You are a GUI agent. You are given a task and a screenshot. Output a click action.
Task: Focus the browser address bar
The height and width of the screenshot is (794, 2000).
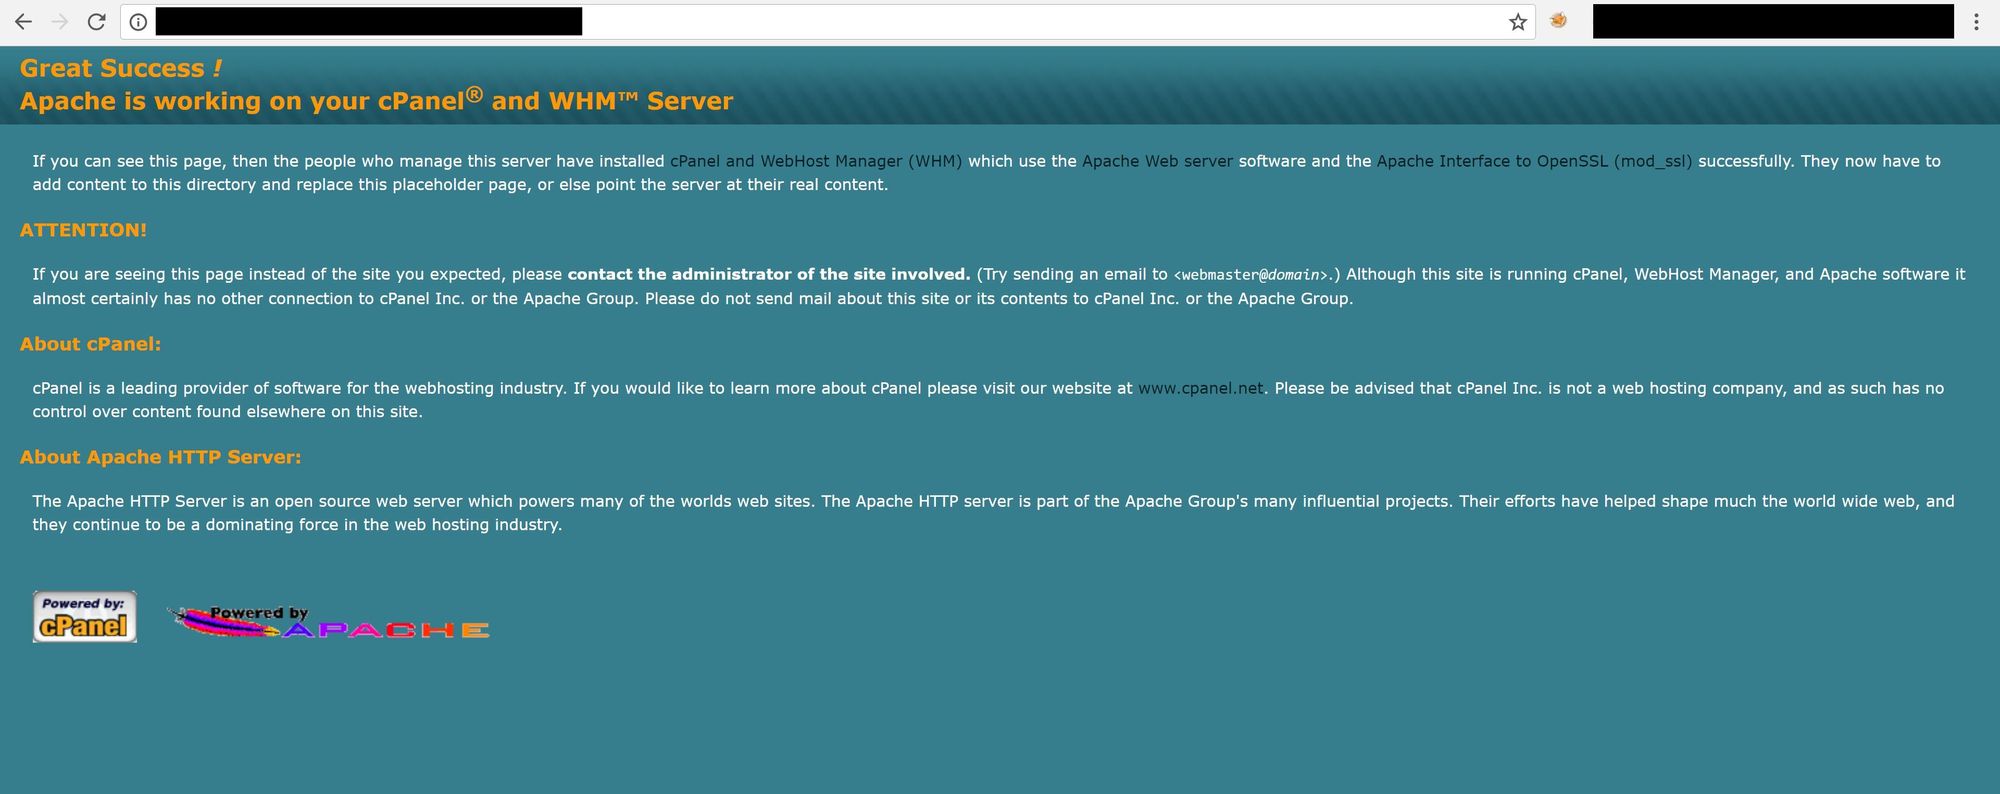pos(828,22)
